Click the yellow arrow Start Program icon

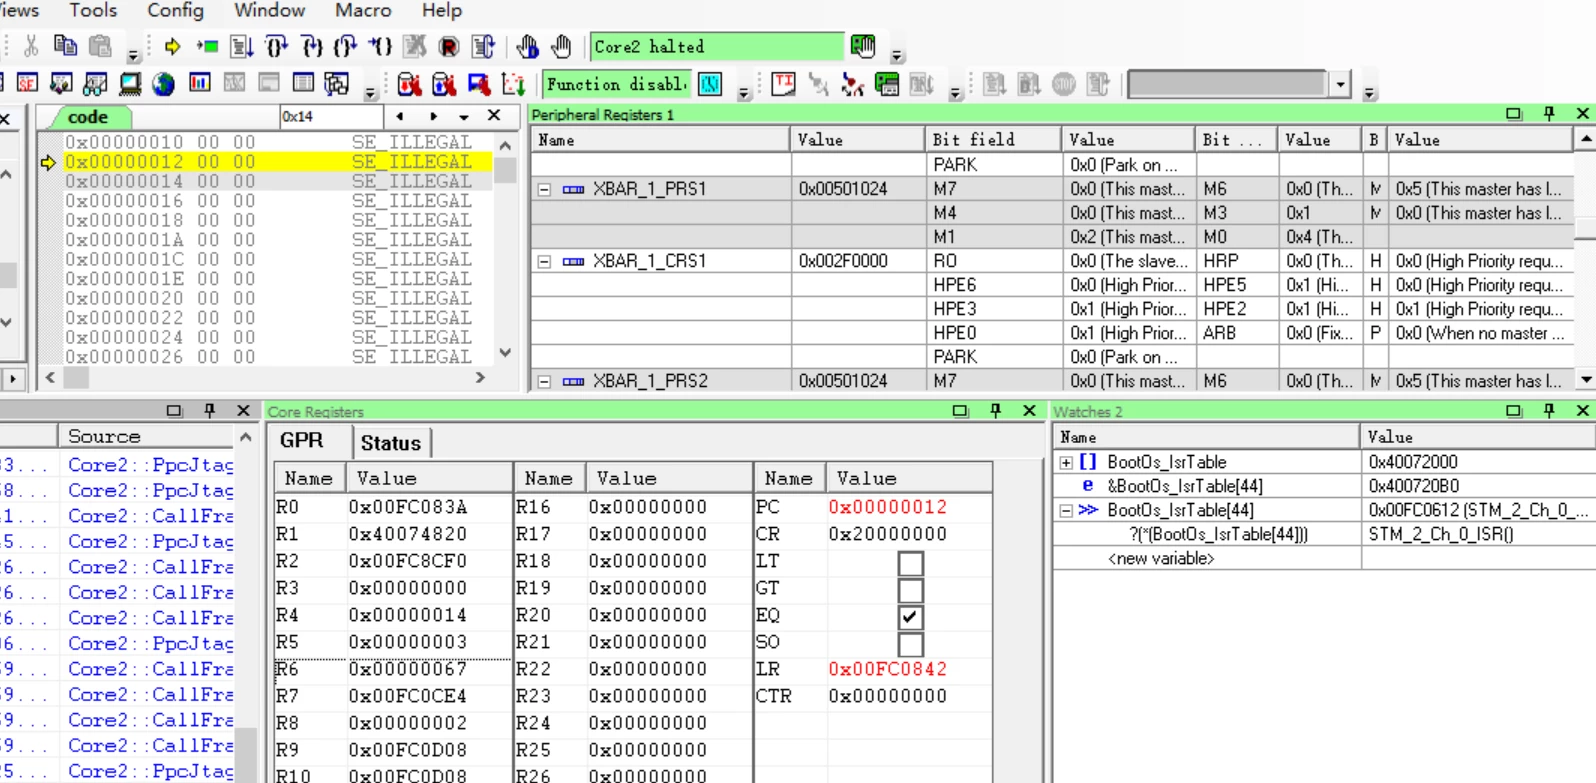point(172,46)
